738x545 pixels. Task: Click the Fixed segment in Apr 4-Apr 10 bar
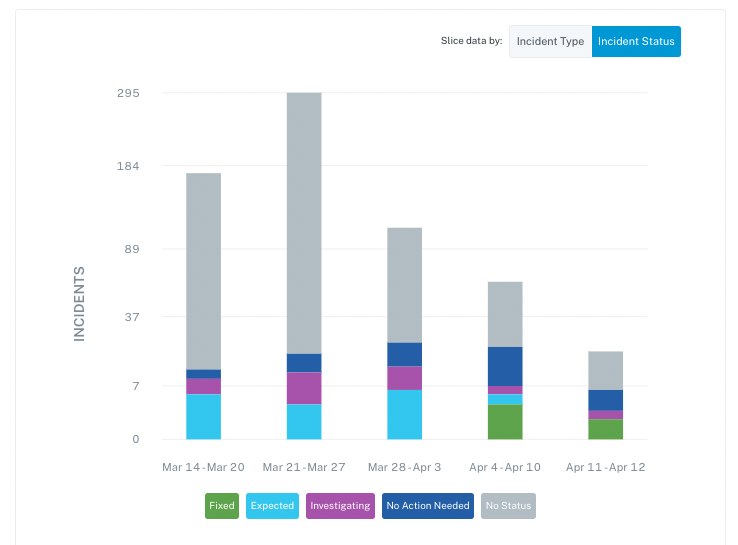(505, 422)
